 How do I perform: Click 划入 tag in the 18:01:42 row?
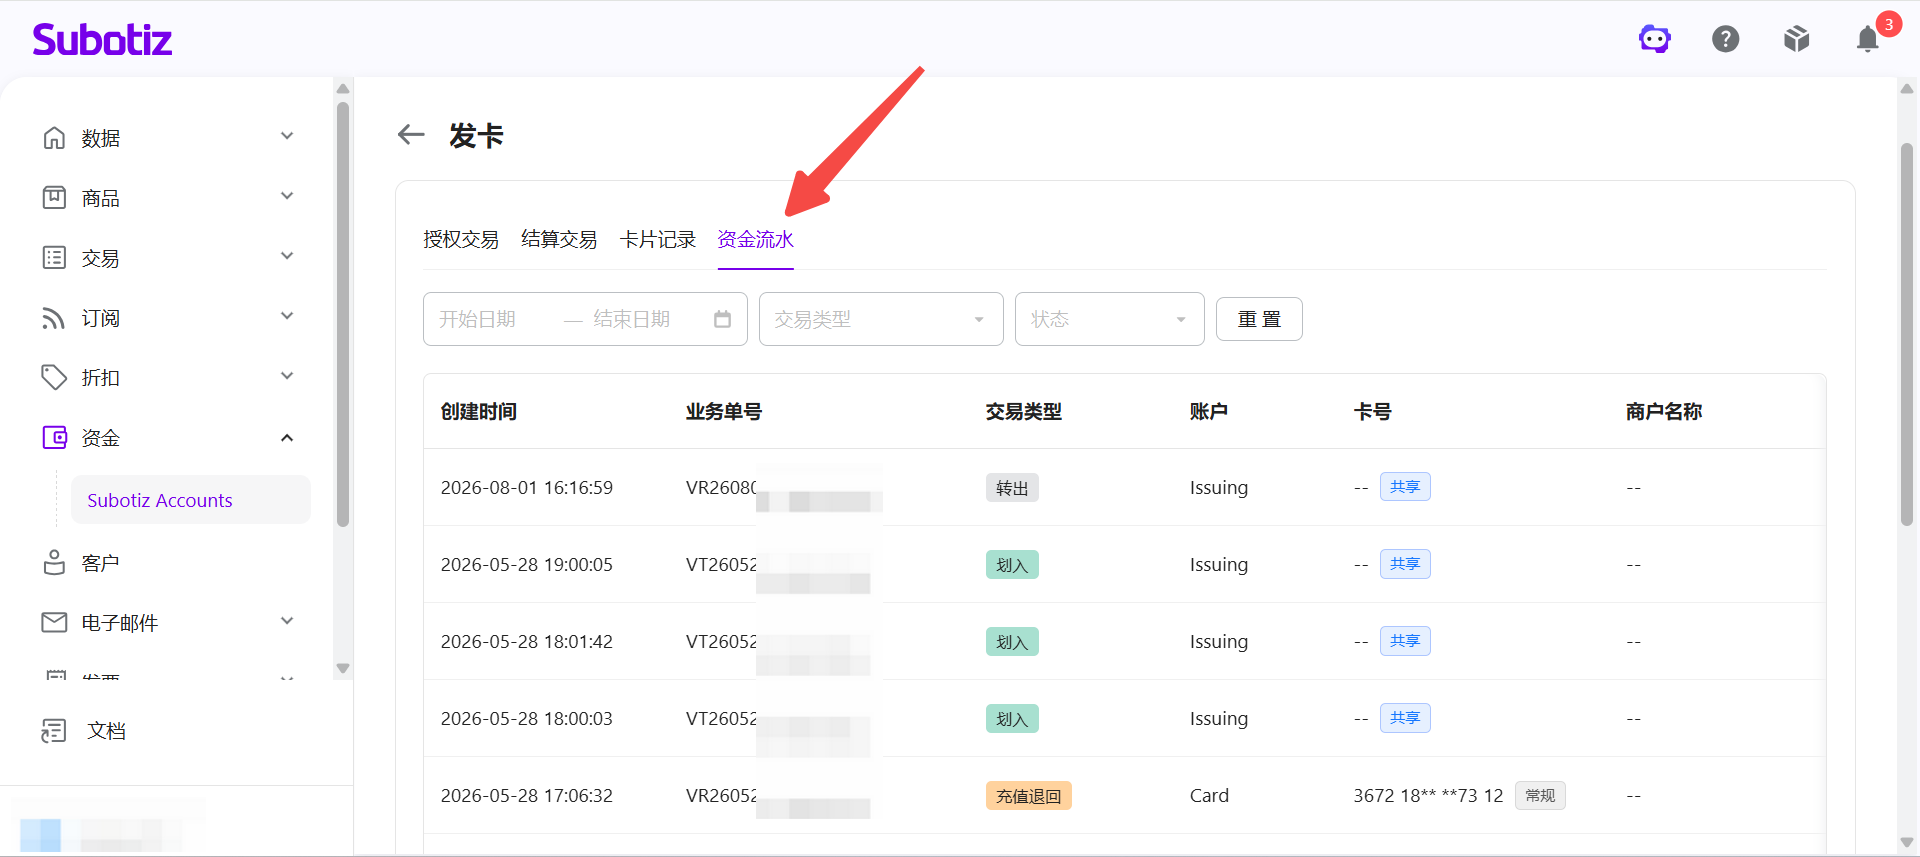[x=1012, y=642]
